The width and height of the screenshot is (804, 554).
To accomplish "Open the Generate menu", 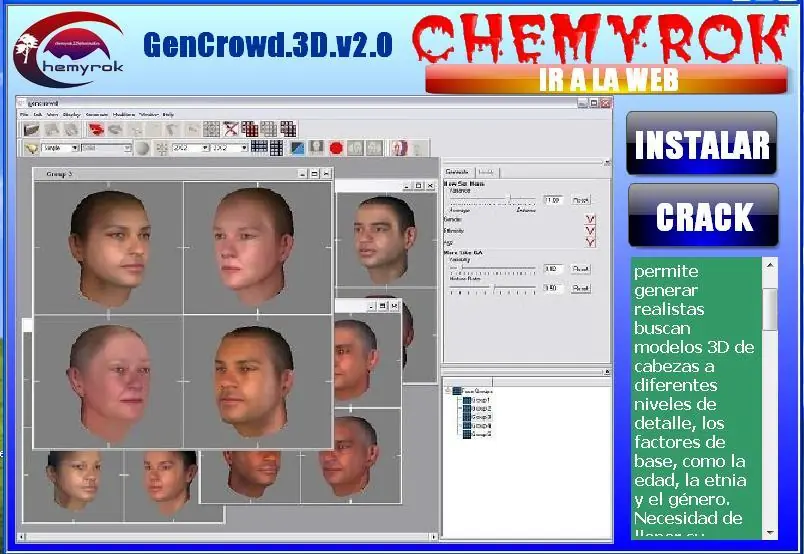I will pyautogui.click(x=97, y=114).
